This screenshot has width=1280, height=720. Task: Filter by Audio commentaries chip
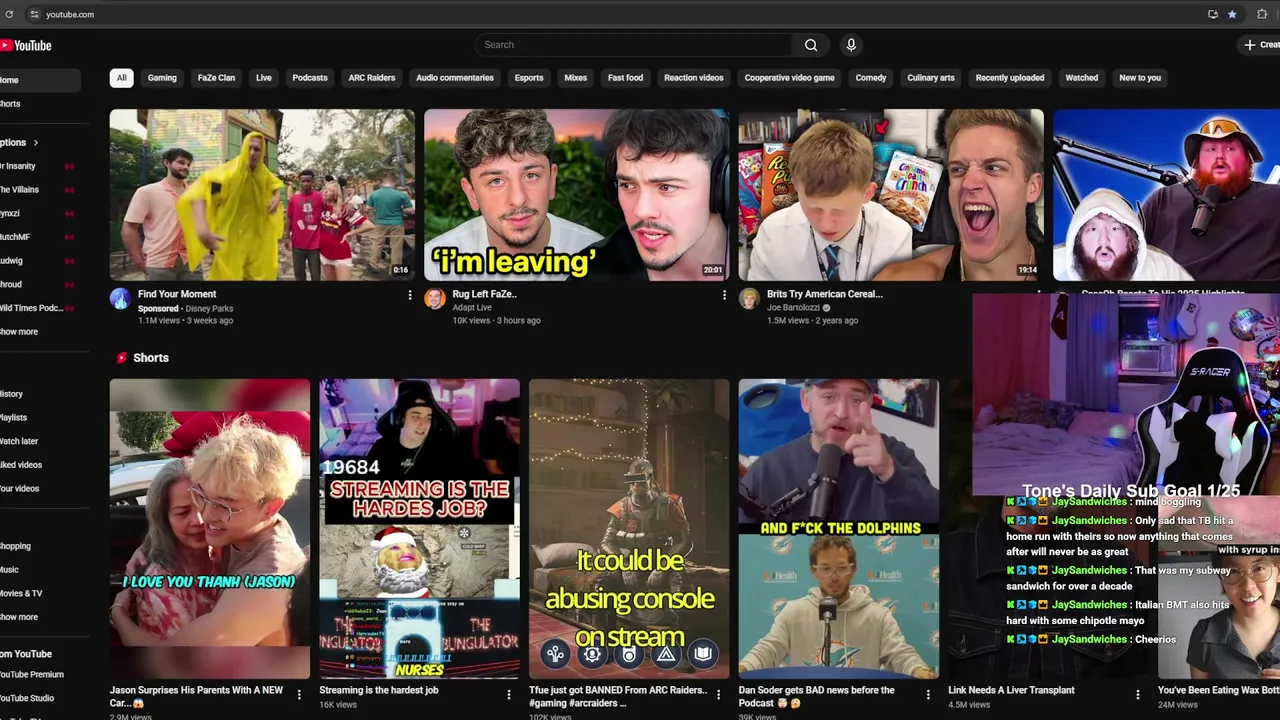[455, 78]
